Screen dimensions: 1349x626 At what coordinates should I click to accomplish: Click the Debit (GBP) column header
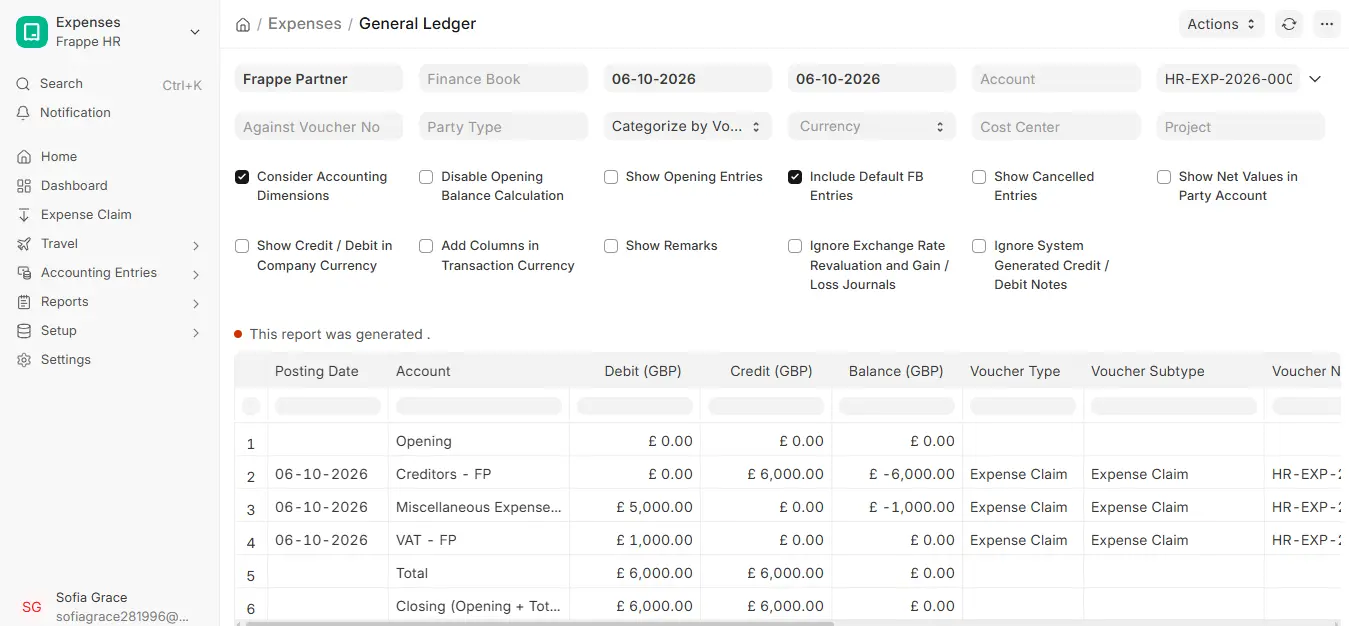[643, 371]
